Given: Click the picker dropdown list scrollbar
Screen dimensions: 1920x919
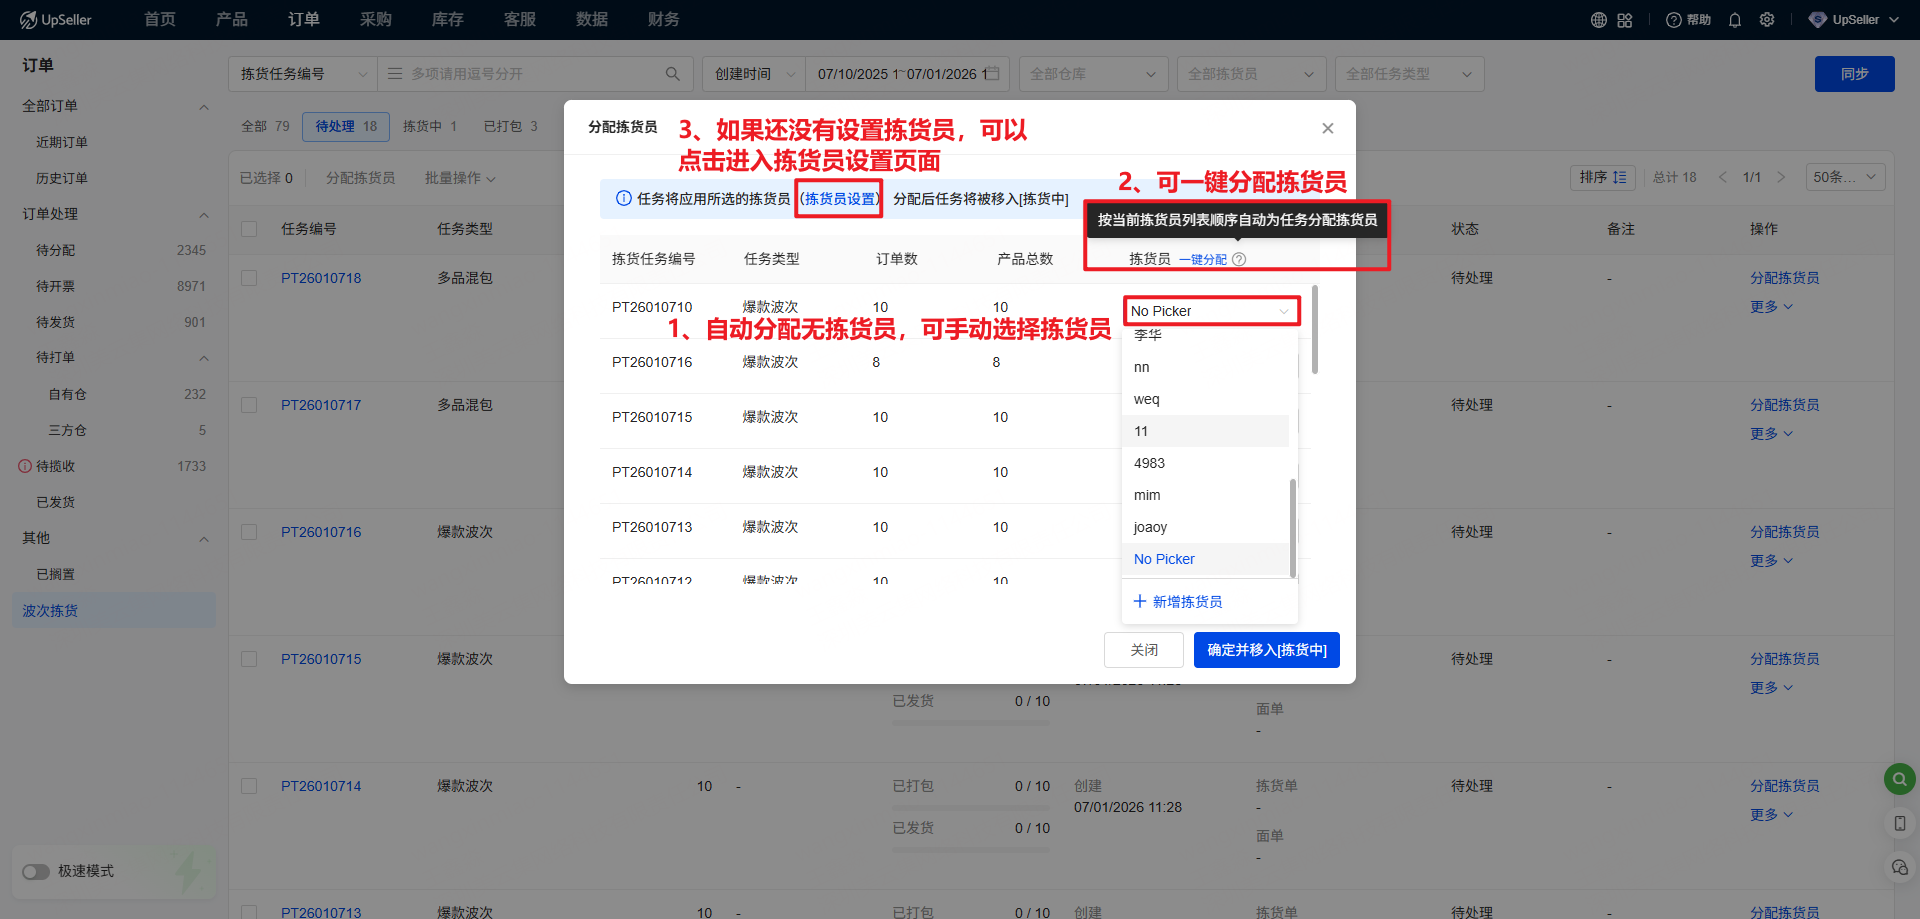Looking at the screenshot, I should point(1292,528).
